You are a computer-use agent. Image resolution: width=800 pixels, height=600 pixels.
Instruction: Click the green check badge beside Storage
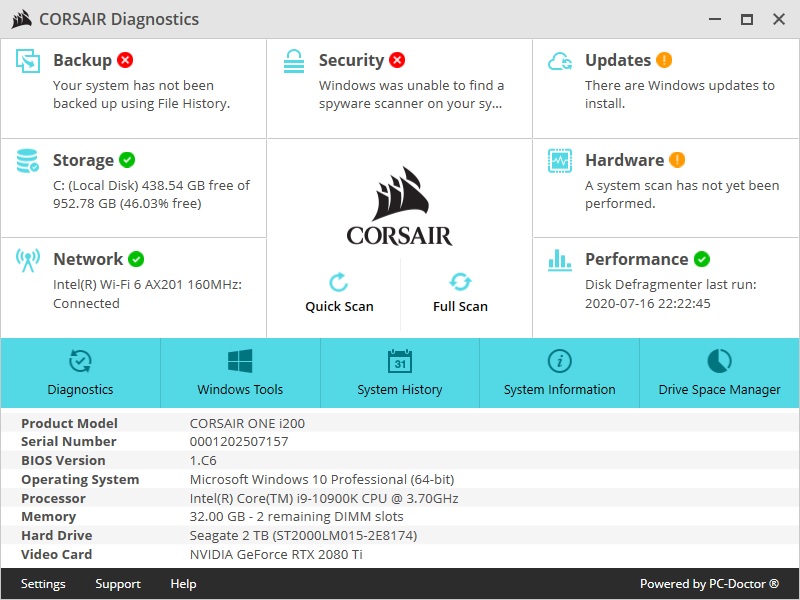point(127,160)
